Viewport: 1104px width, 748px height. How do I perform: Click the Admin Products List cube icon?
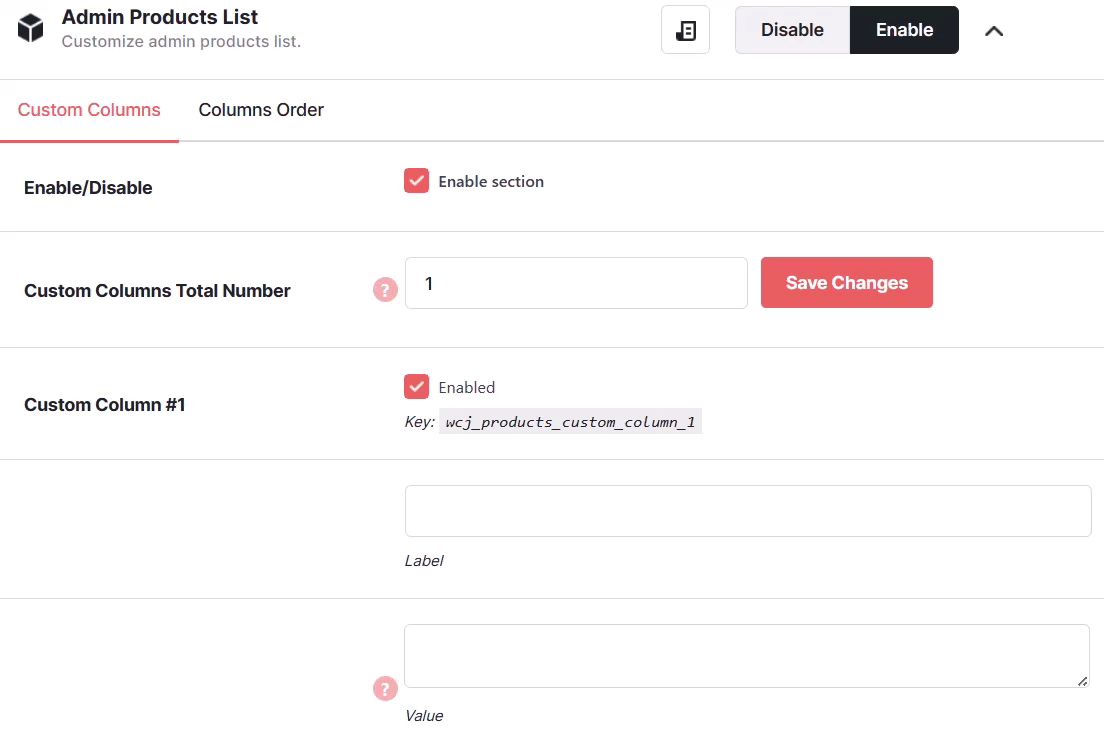[x=30, y=29]
